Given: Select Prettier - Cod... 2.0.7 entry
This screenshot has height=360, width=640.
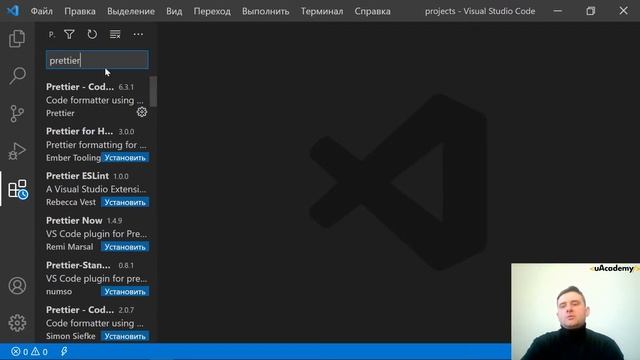Looking at the screenshot, I should tap(97, 322).
